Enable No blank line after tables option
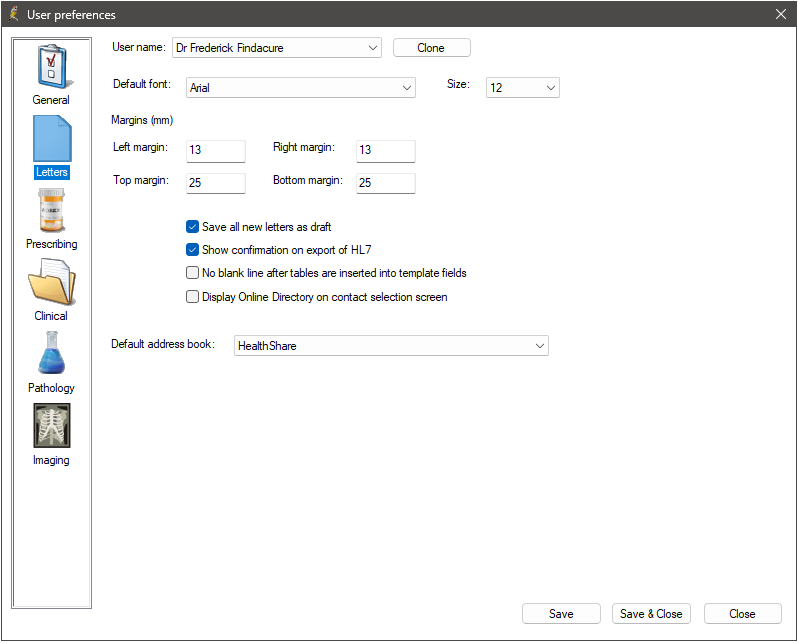The height and width of the screenshot is (643, 798). tap(192, 273)
